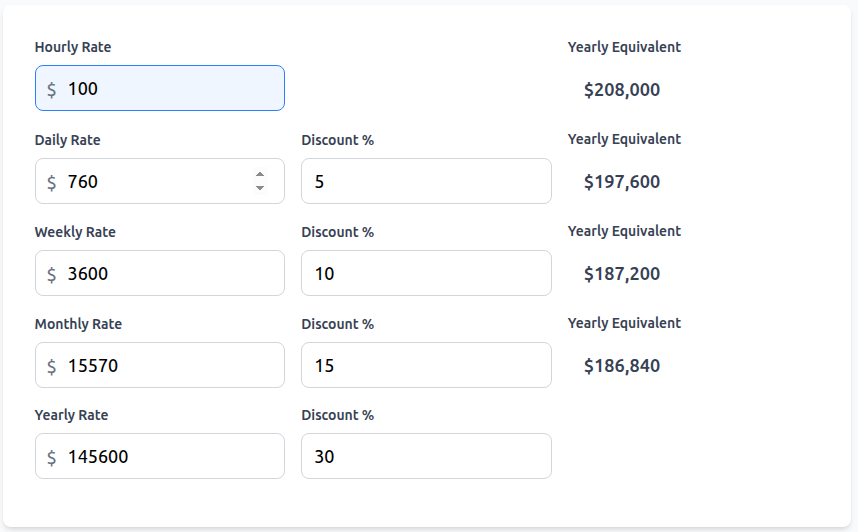Click the dollar sign in Monthly Rate

click(x=52, y=366)
